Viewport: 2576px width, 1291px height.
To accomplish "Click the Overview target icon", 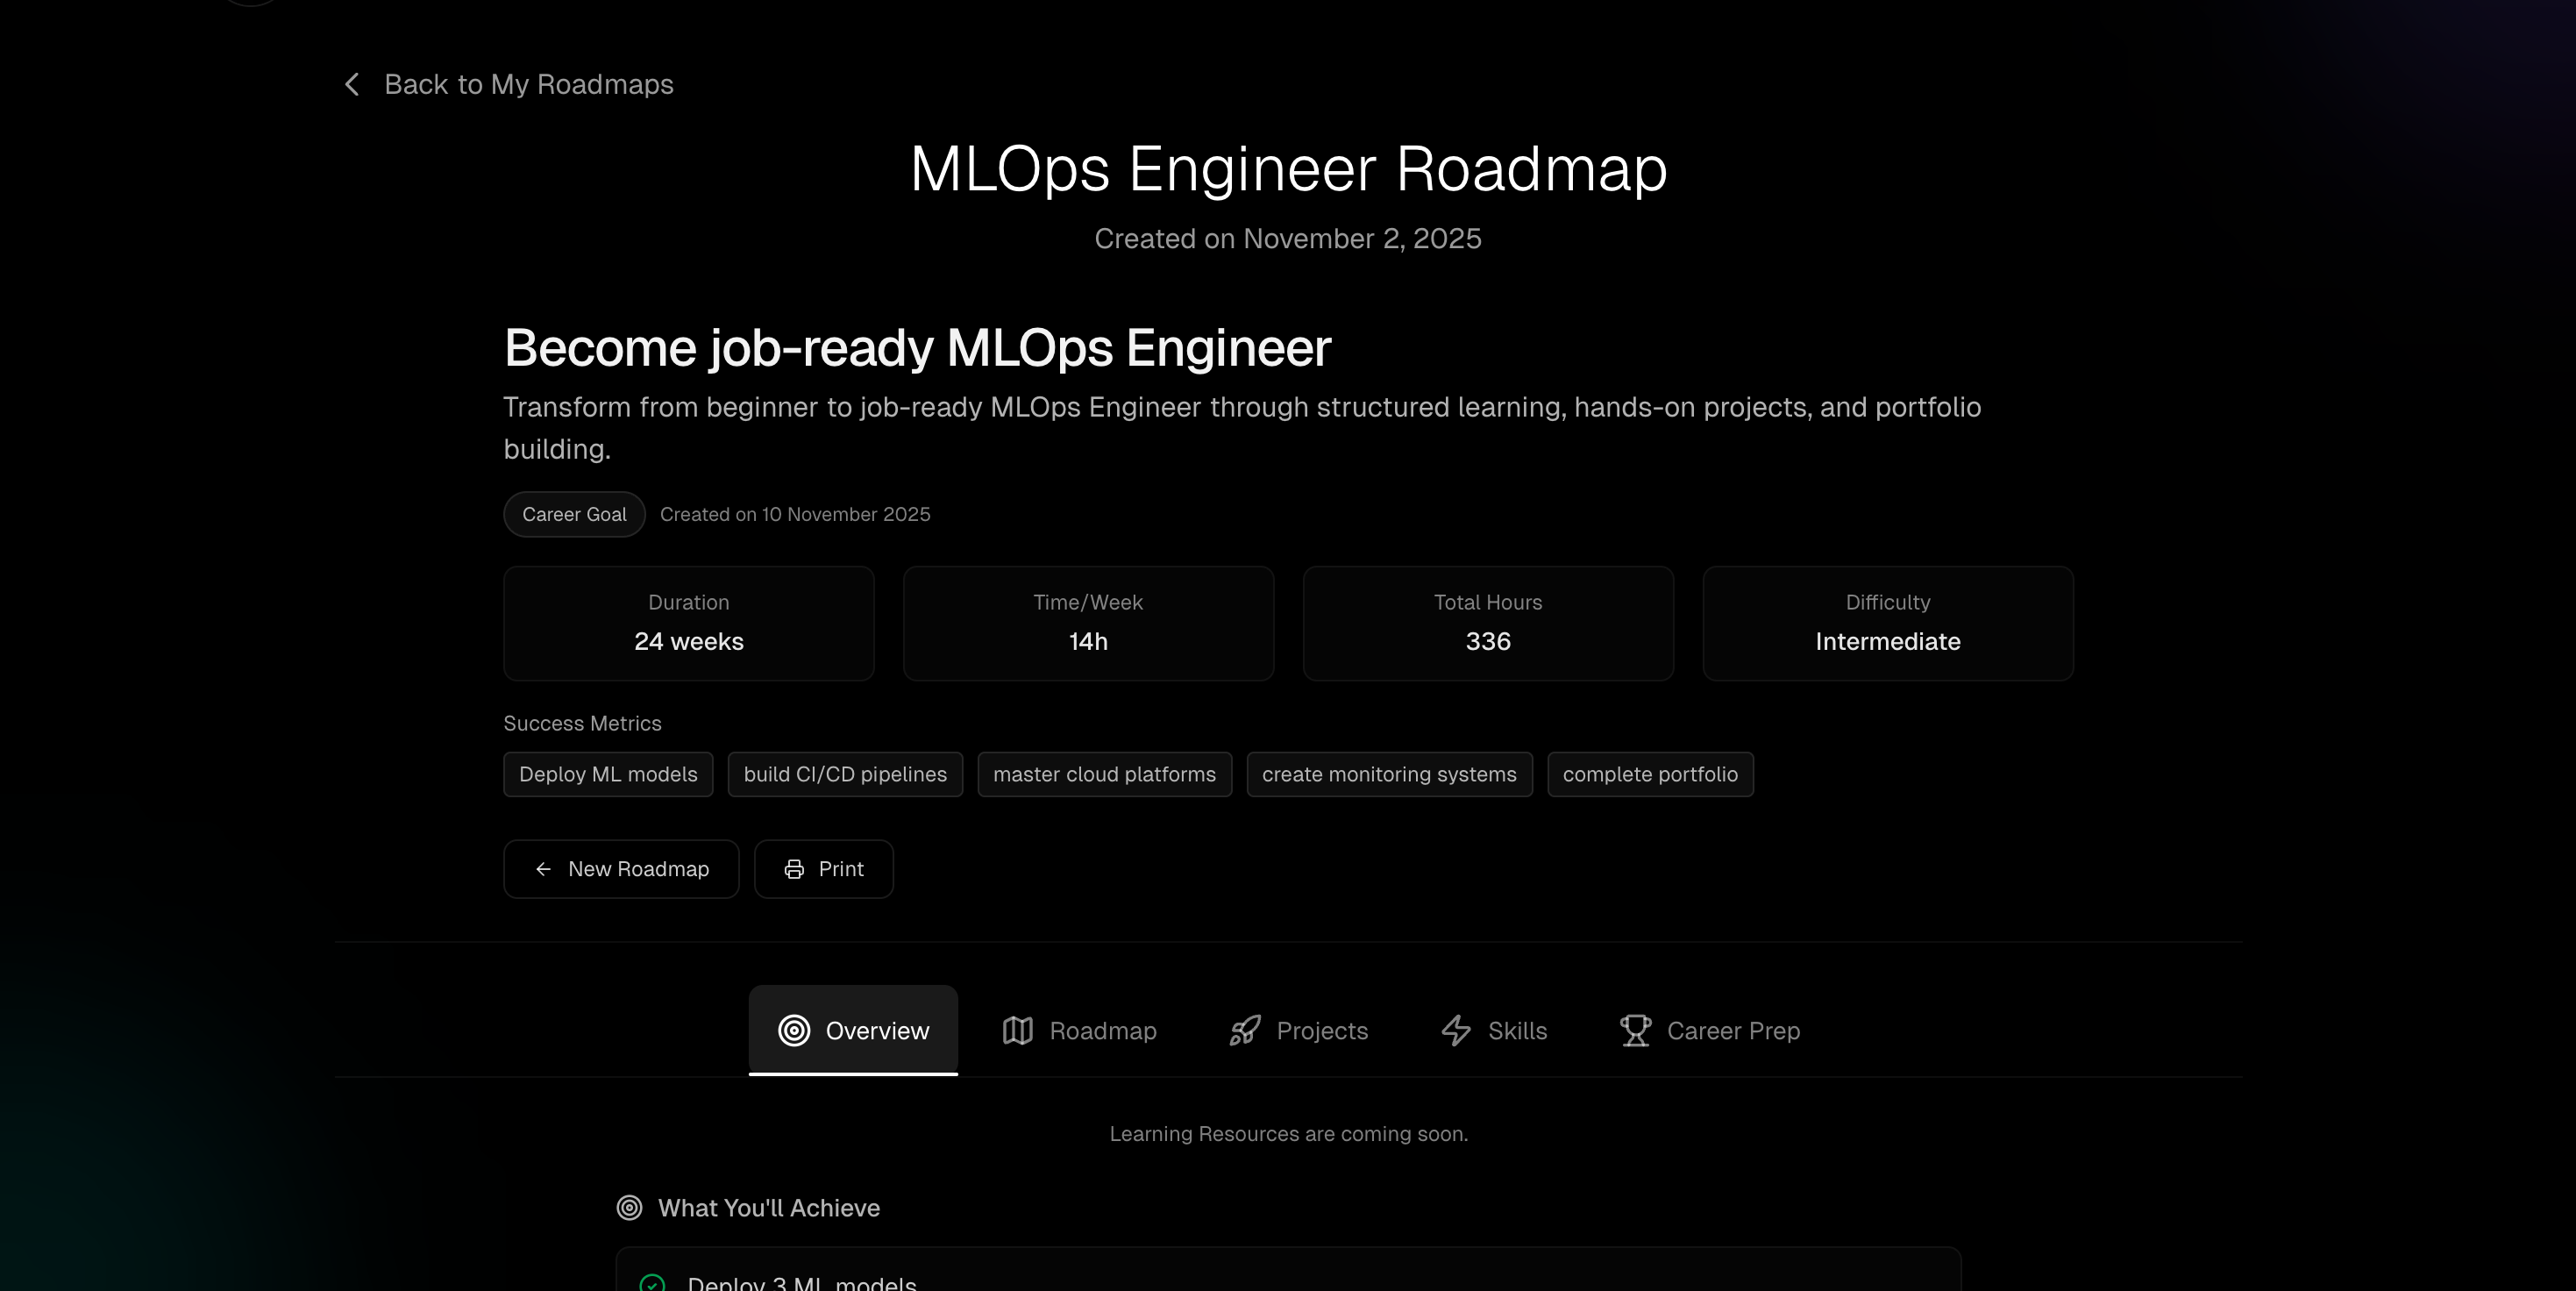I will pyautogui.click(x=794, y=1031).
